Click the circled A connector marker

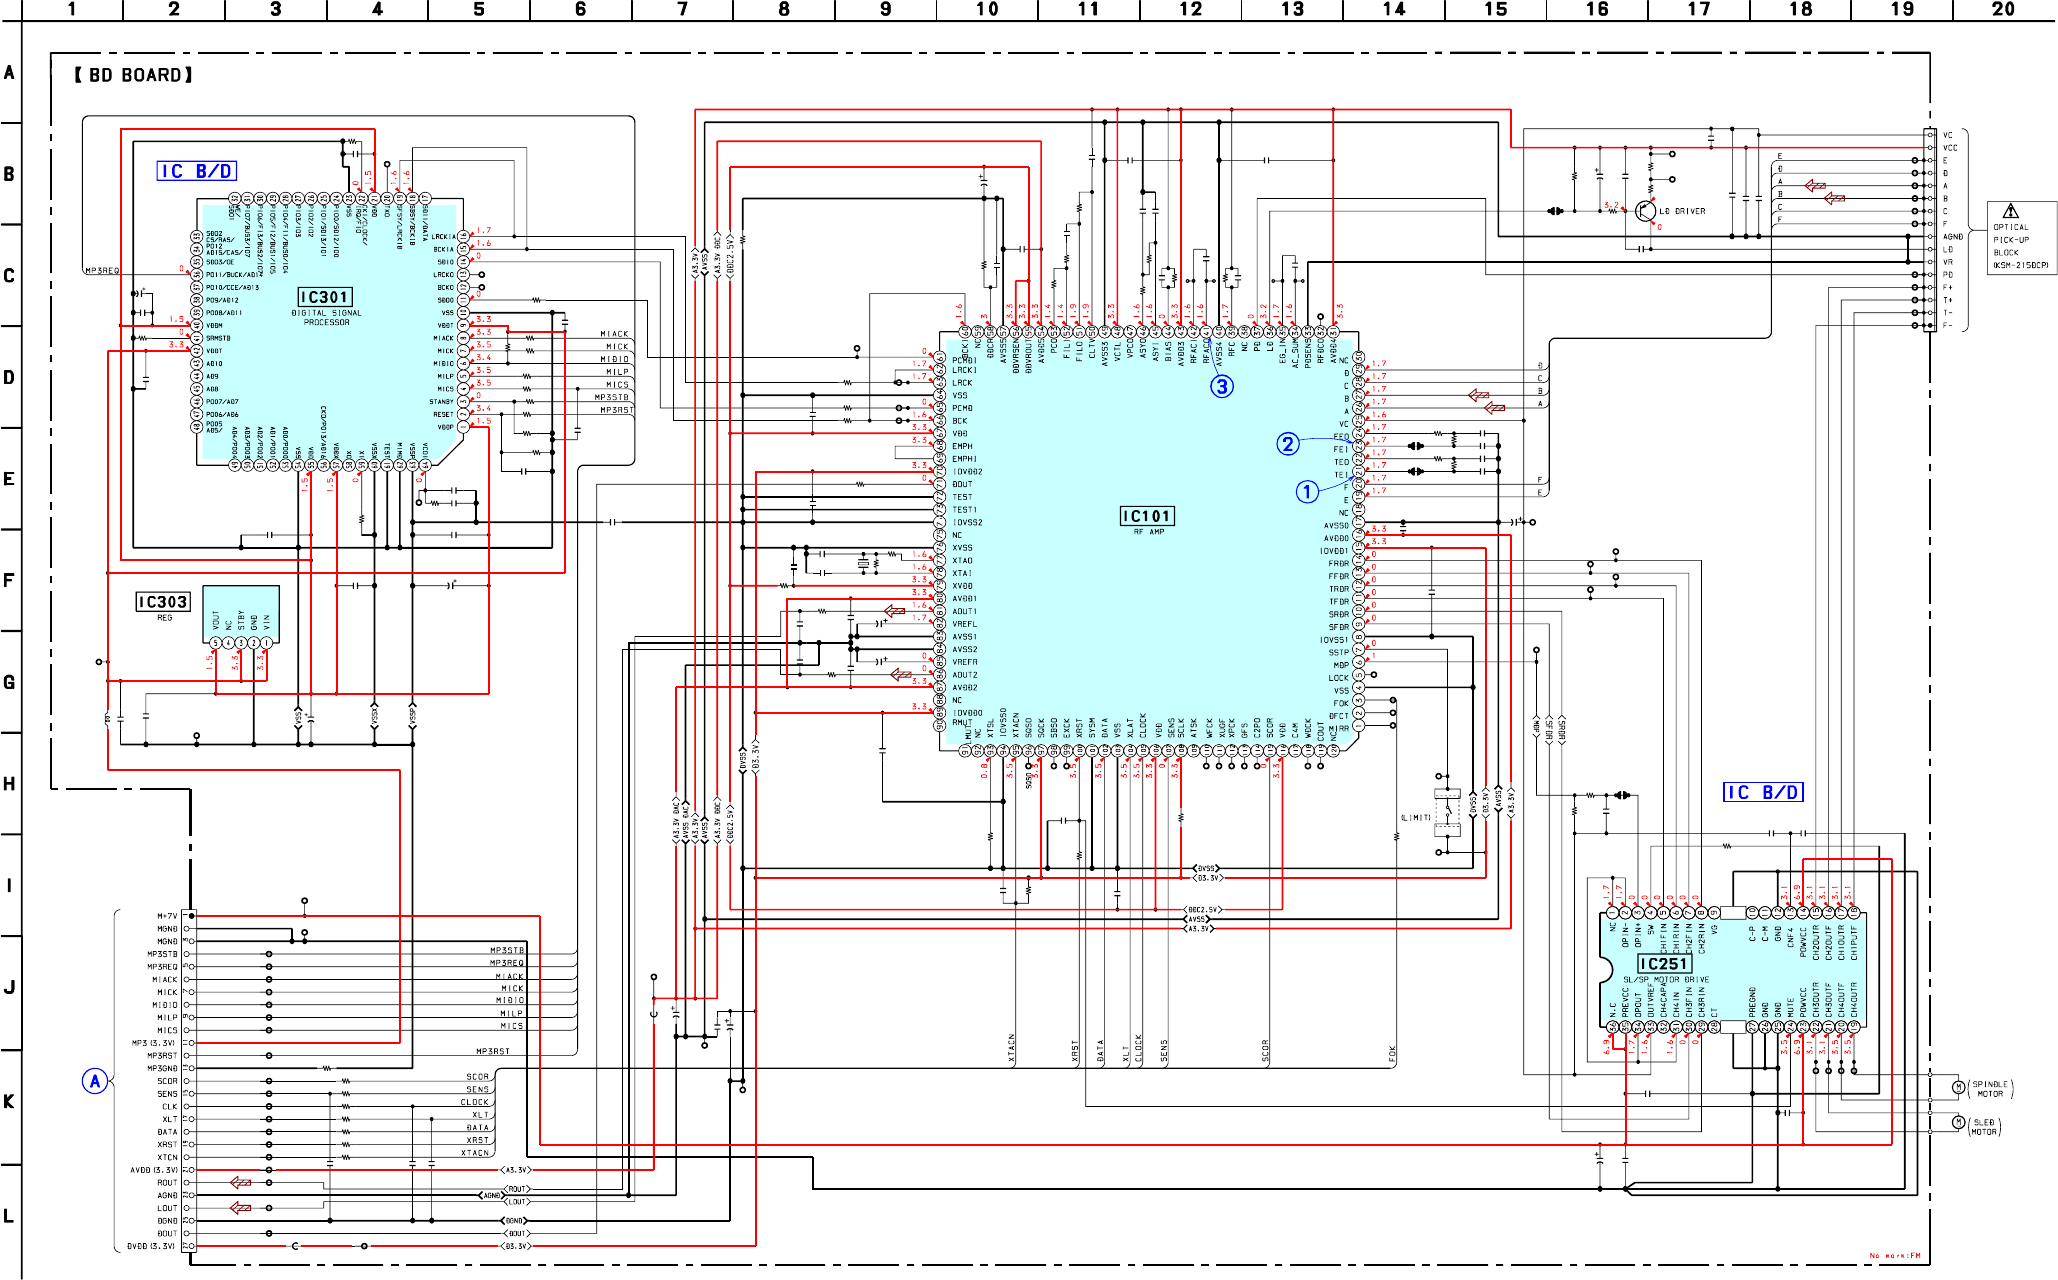click(x=95, y=1081)
